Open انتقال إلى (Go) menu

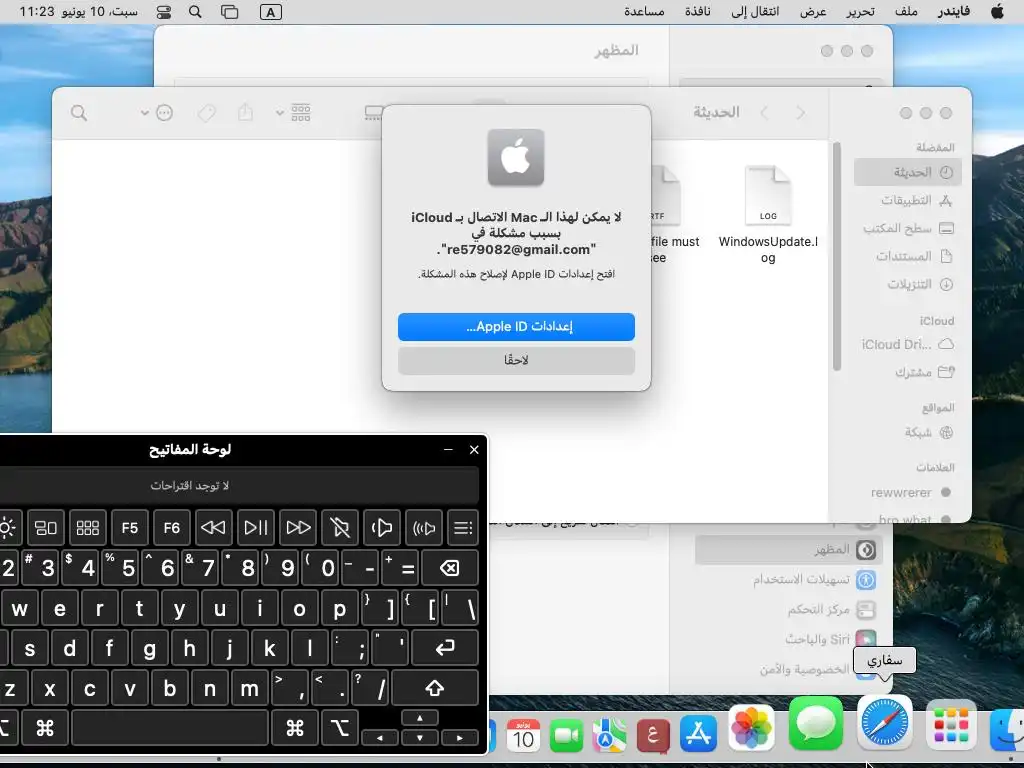tap(755, 12)
